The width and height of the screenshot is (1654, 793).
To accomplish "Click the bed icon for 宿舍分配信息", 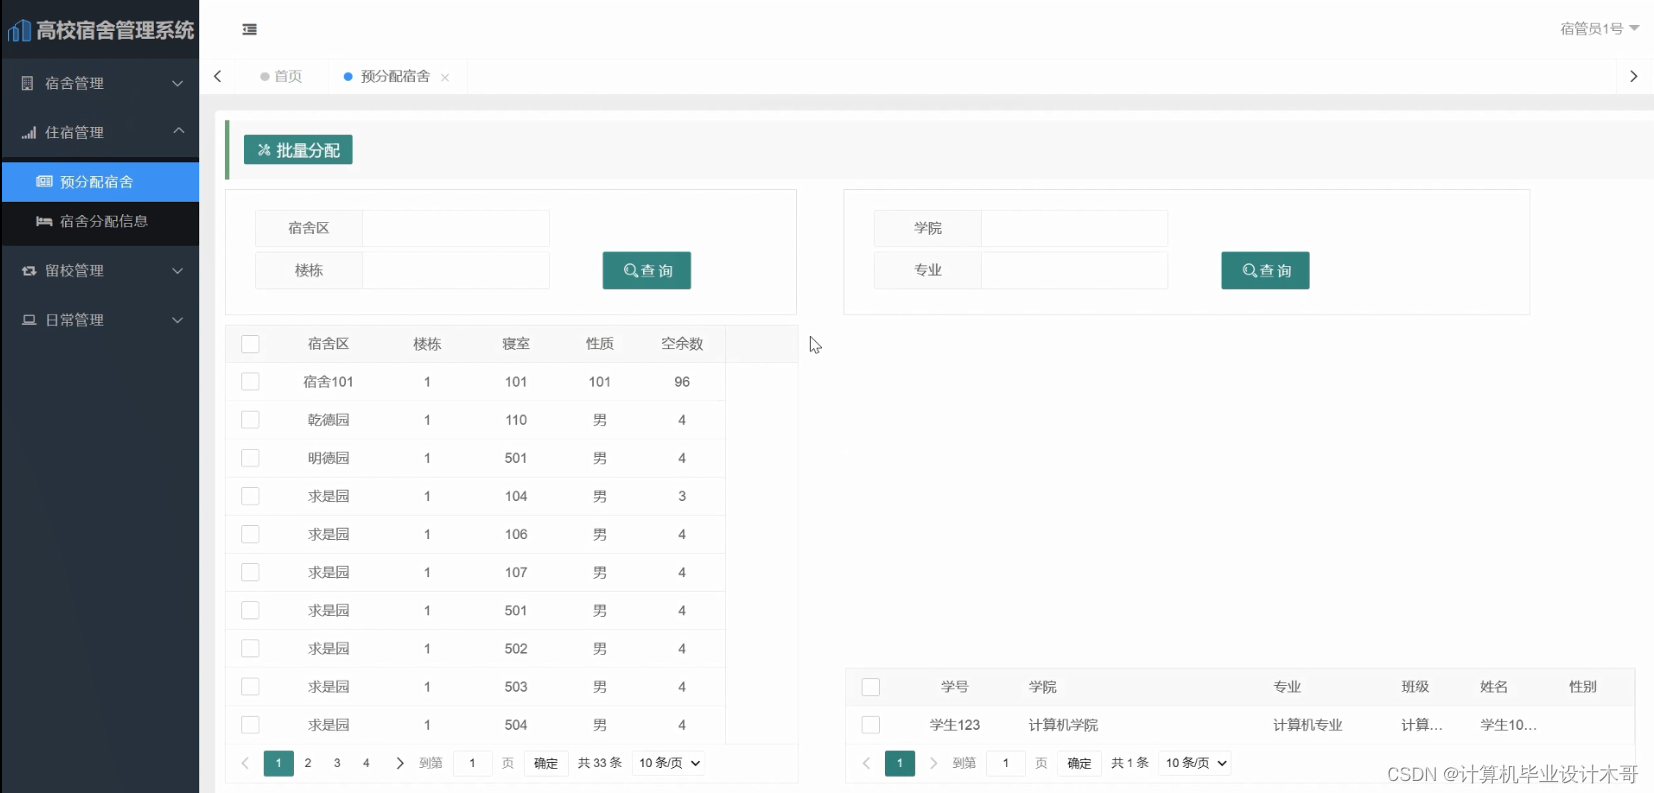I will [x=44, y=221].
